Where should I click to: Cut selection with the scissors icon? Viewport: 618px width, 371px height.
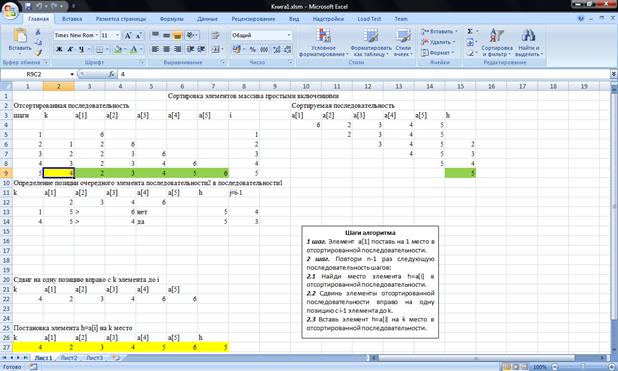[38, 32]
